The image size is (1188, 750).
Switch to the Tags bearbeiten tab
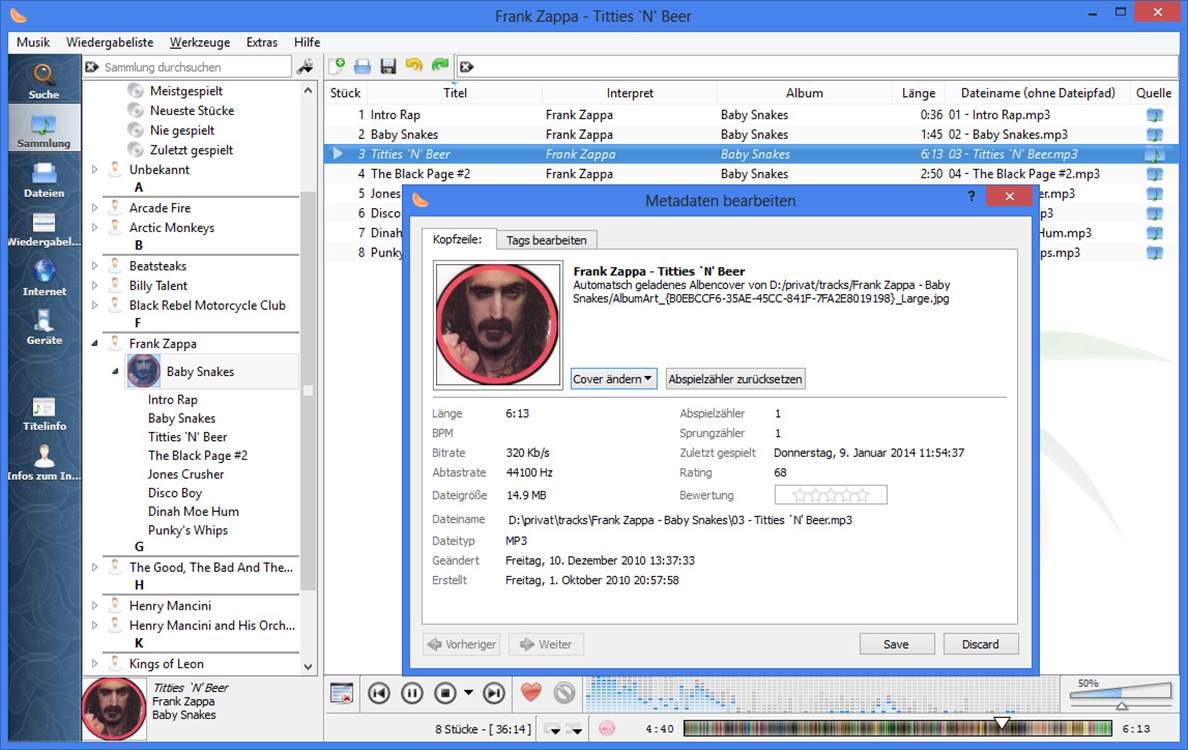[546, 240]
